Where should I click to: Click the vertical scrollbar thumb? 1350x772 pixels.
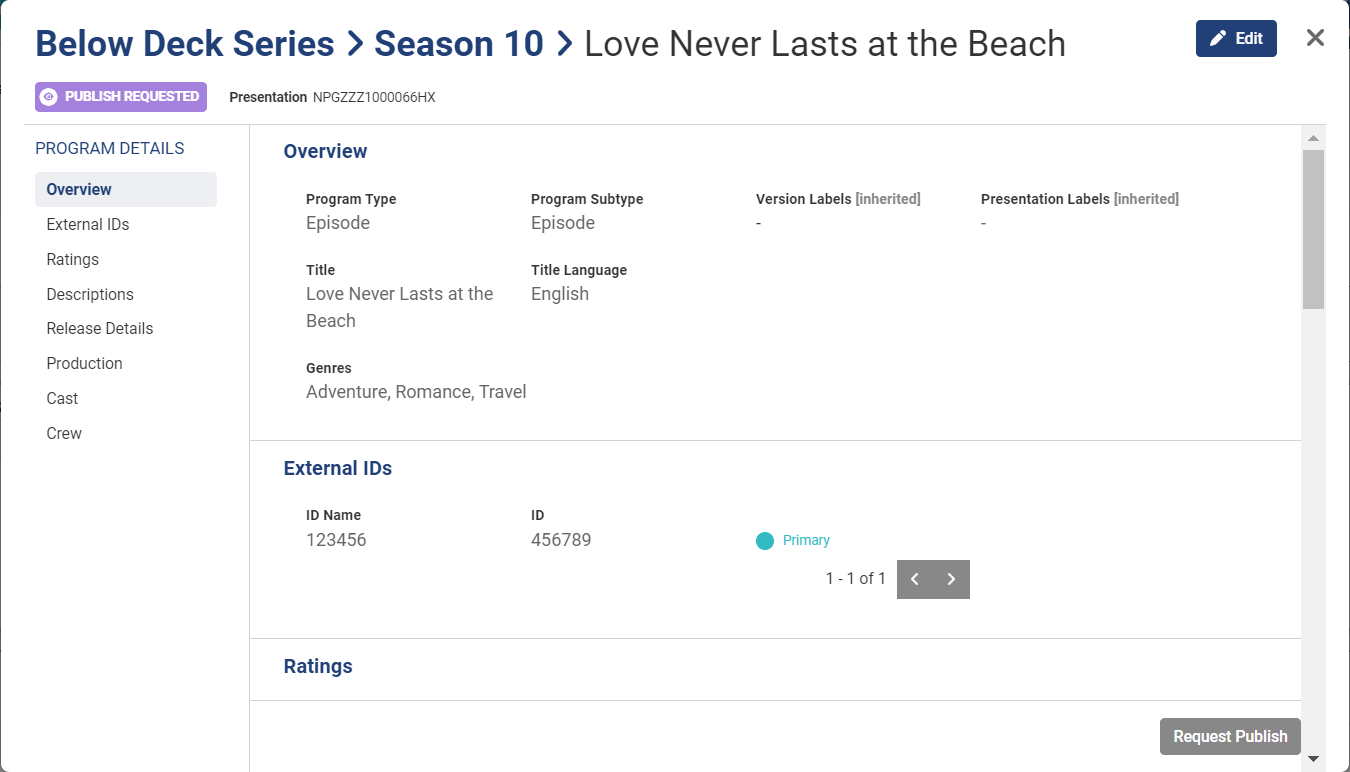[x=1313, y=229]
